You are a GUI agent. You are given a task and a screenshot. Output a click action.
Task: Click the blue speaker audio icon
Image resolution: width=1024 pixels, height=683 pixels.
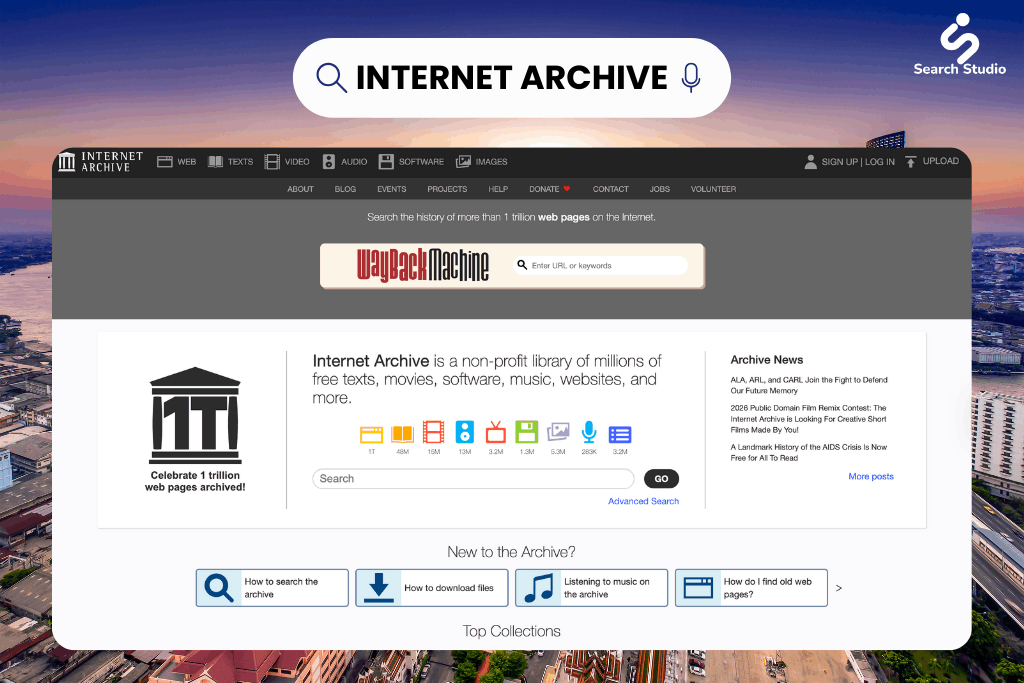(x=464, y=433)
